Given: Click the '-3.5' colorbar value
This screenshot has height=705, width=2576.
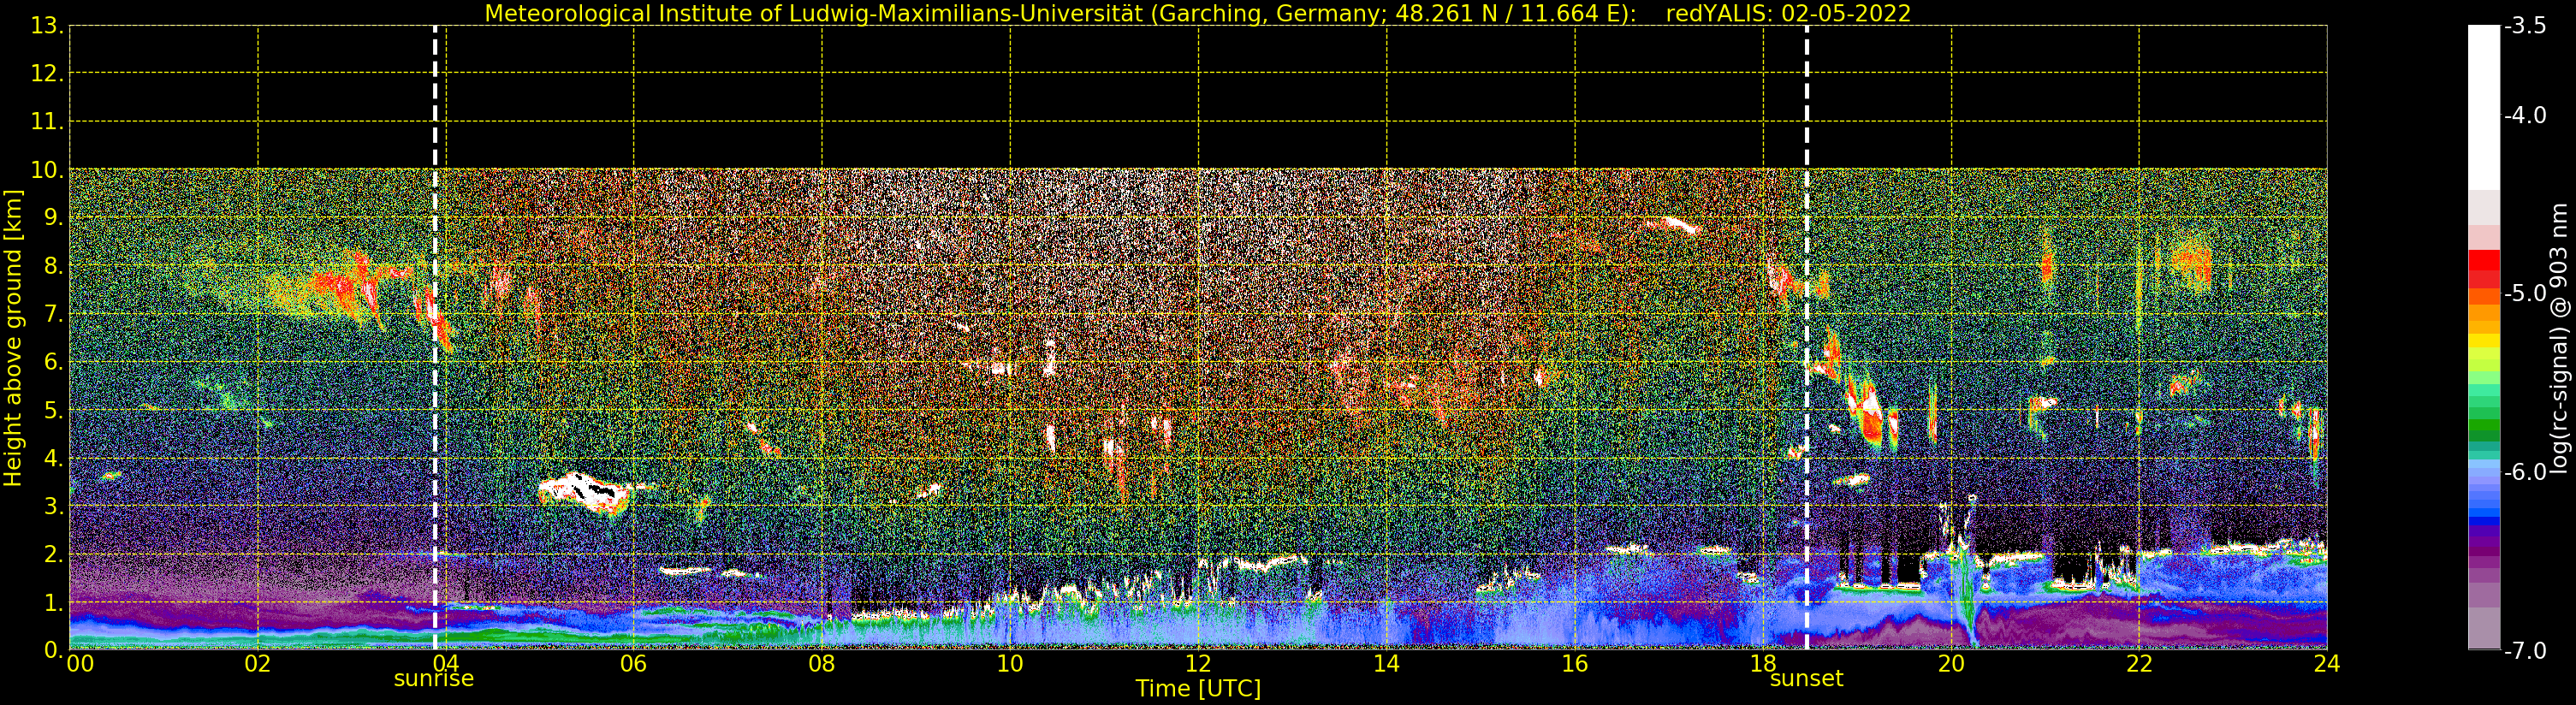Looking at the screenshot, I should coord(2525,26).
